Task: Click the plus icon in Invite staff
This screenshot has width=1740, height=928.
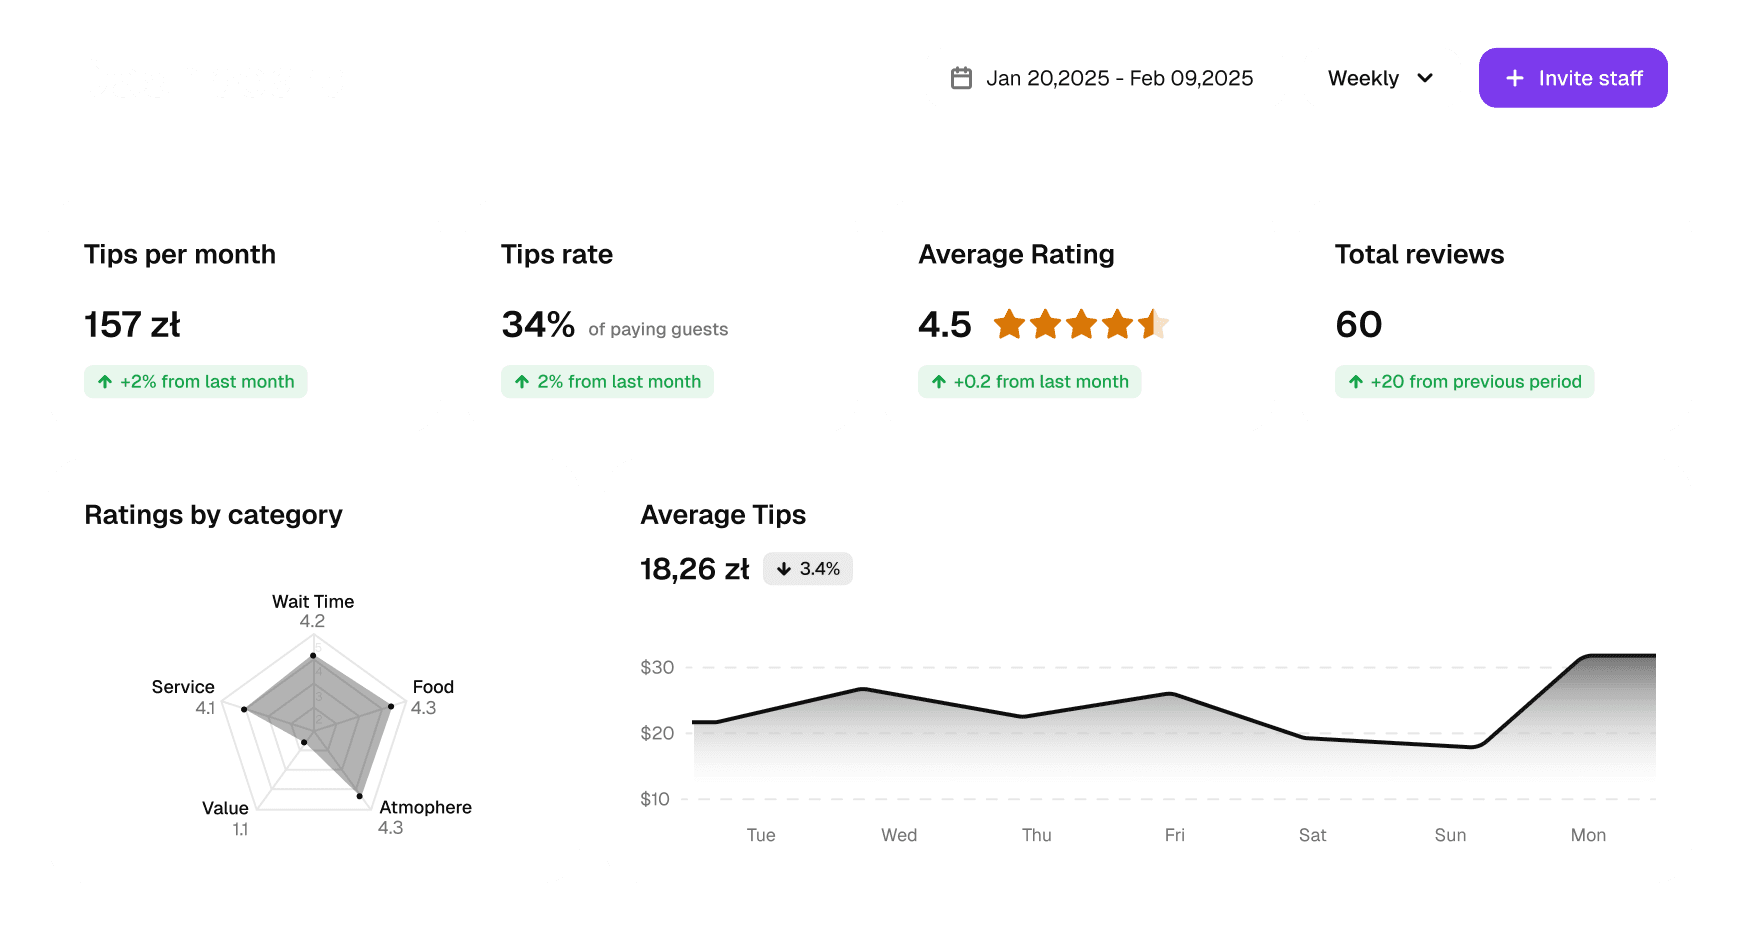Action: (1515, 78)
